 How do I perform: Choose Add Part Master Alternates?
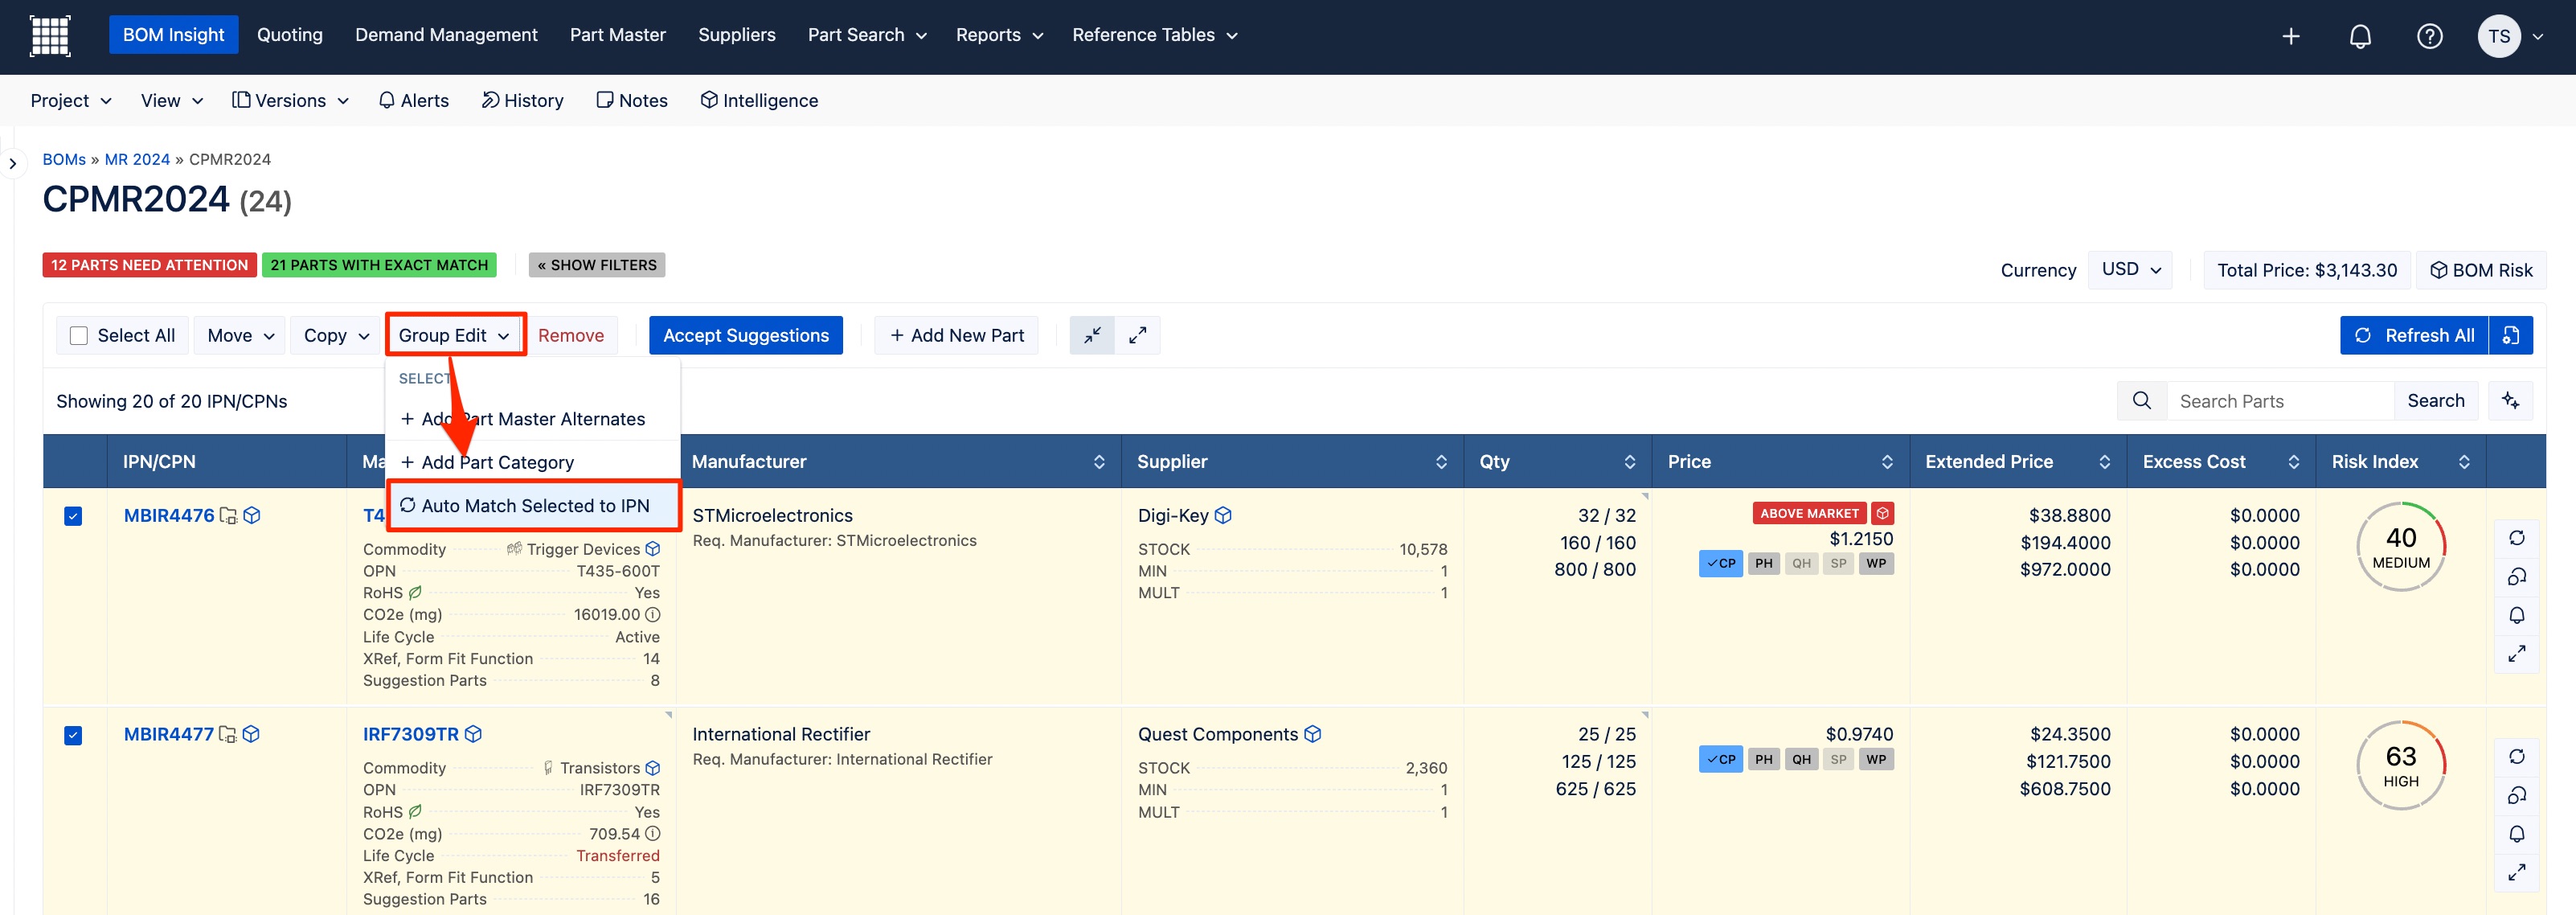[533, 419]
